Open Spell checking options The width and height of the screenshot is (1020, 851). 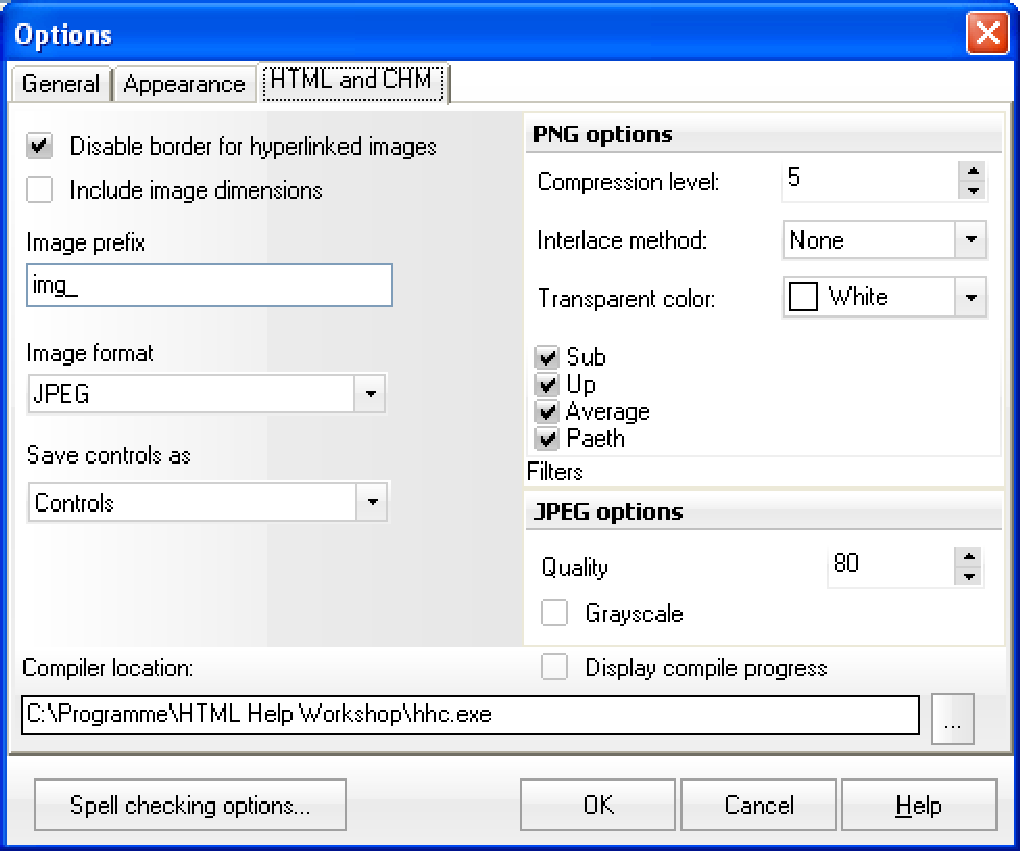click(190, 806)
